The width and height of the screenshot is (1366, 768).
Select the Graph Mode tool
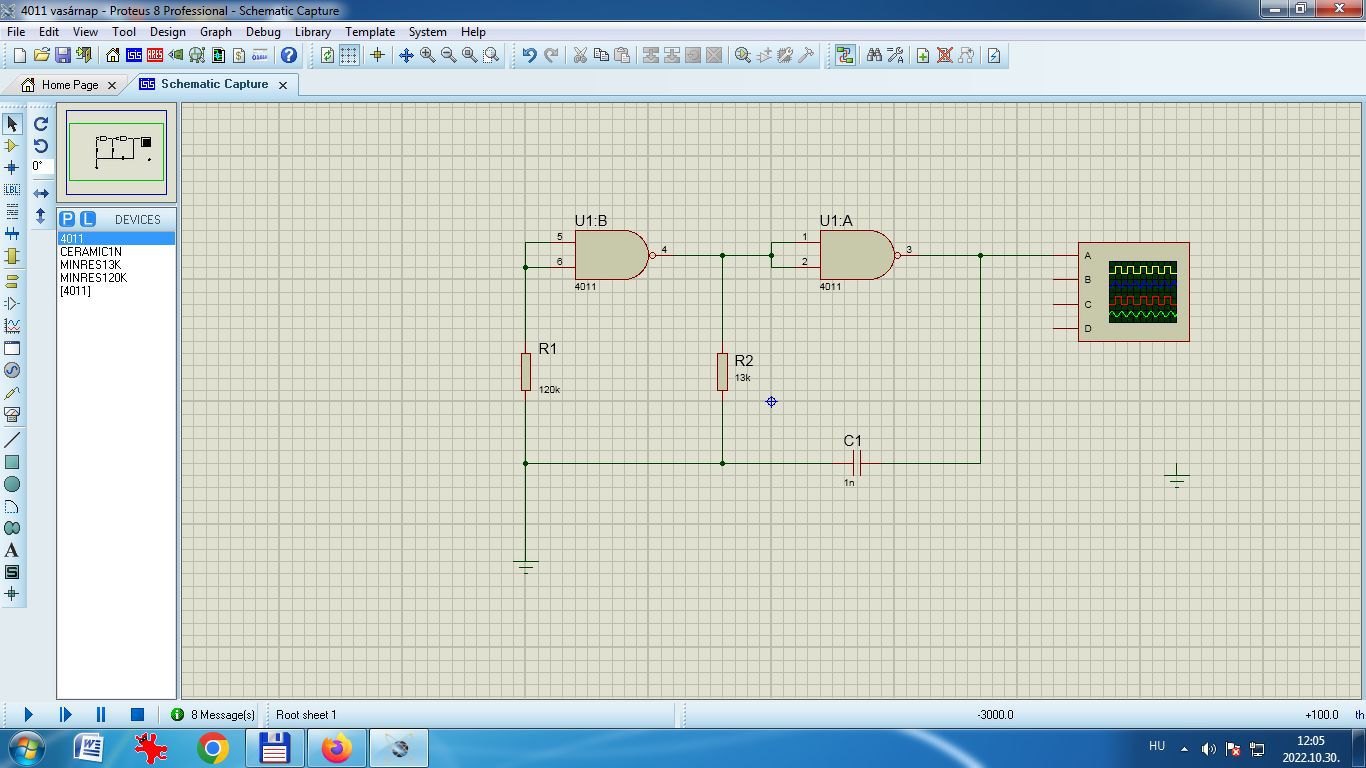click(x=12, y=326)
